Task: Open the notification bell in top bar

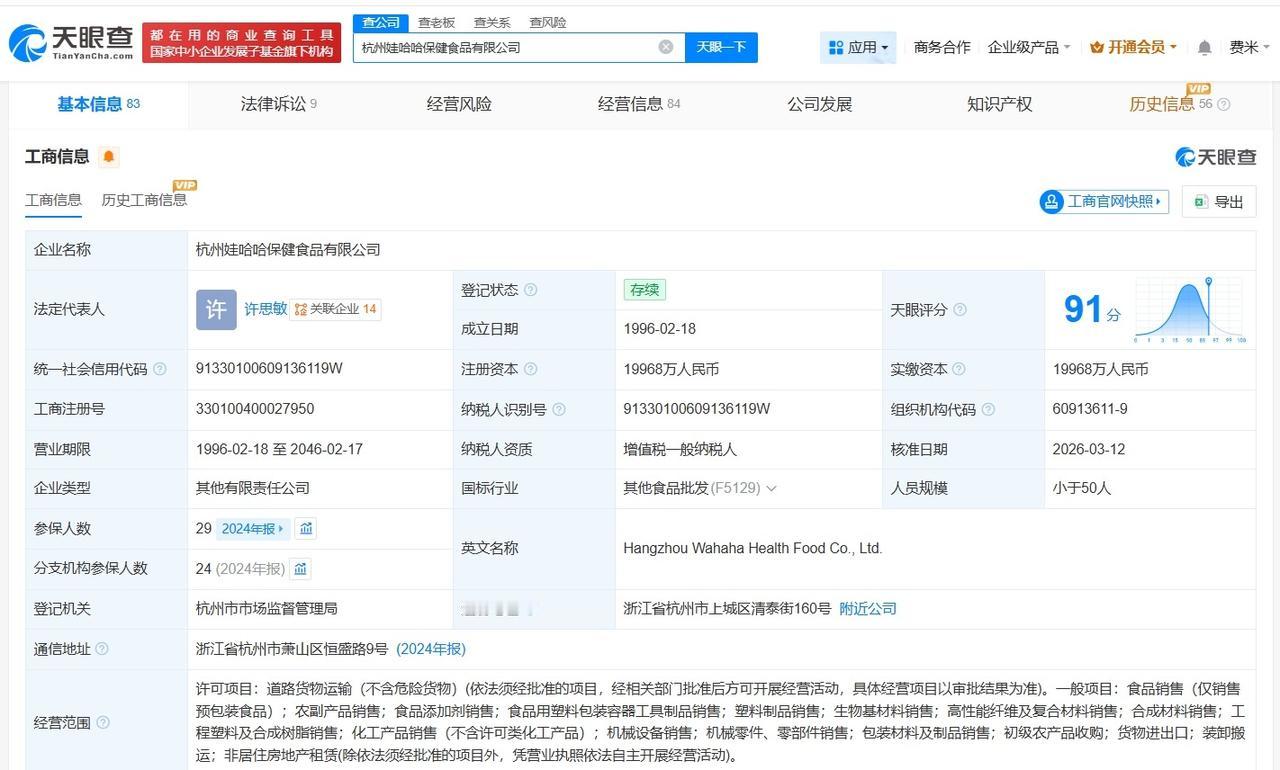Action: click(x=1203, y=46)
